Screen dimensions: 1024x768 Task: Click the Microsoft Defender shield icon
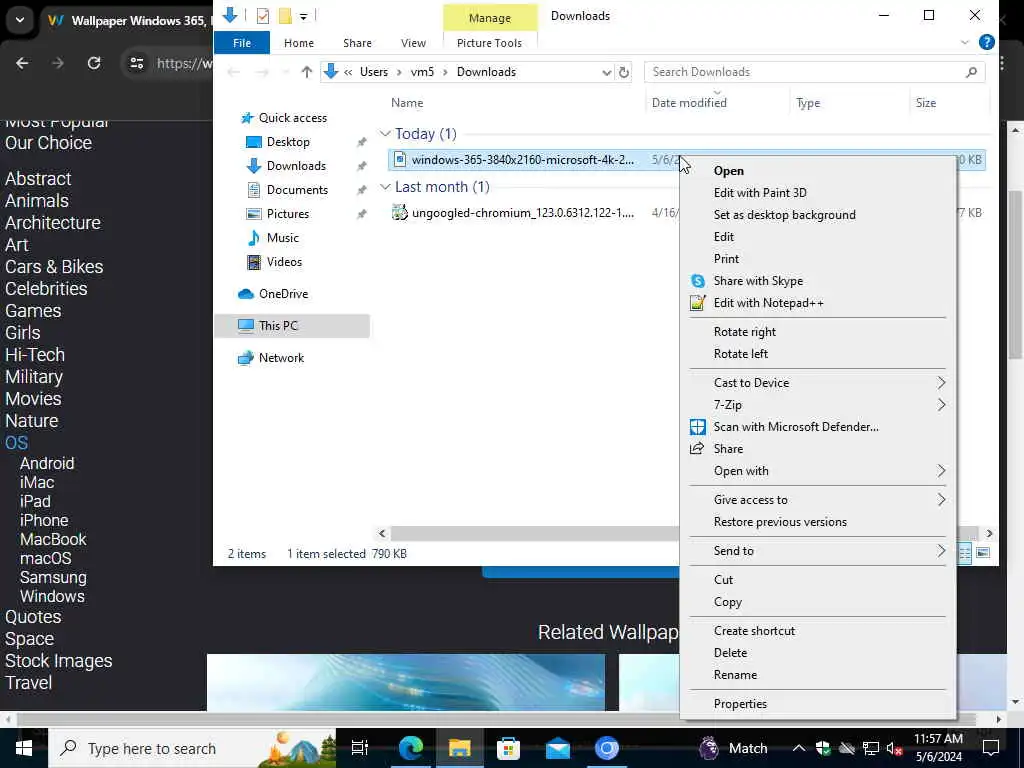(x=697, y=427)
